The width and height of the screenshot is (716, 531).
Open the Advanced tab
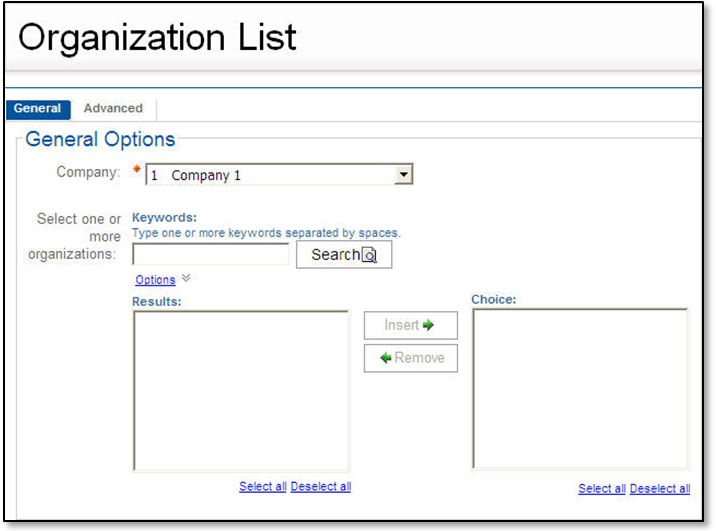pyautogui.click(x=113, y=109)
